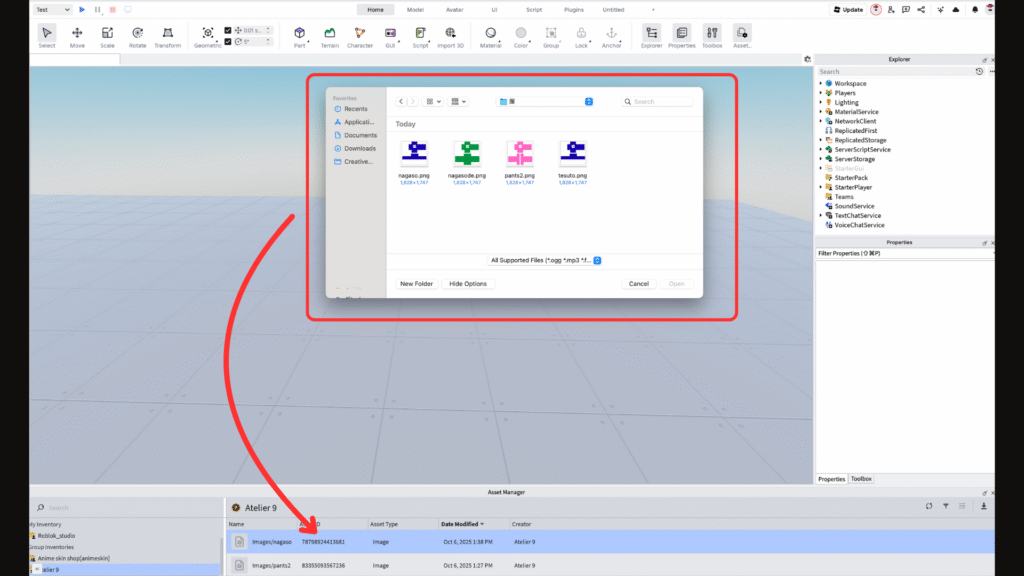Image resolution: width=1024 pixels, height=576 pixels.
Task: Toggle the rotation snapping checkbox
Action: pos(228,41)
